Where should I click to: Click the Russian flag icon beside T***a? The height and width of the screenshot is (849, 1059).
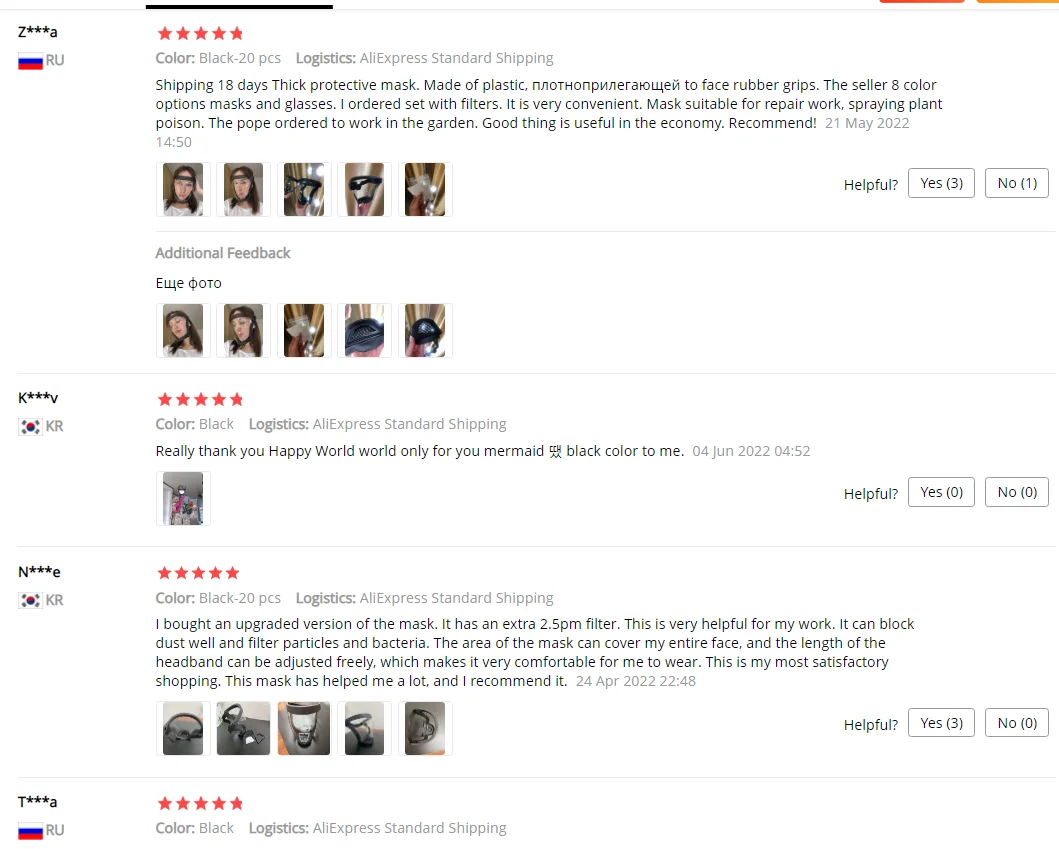point(30,831)
